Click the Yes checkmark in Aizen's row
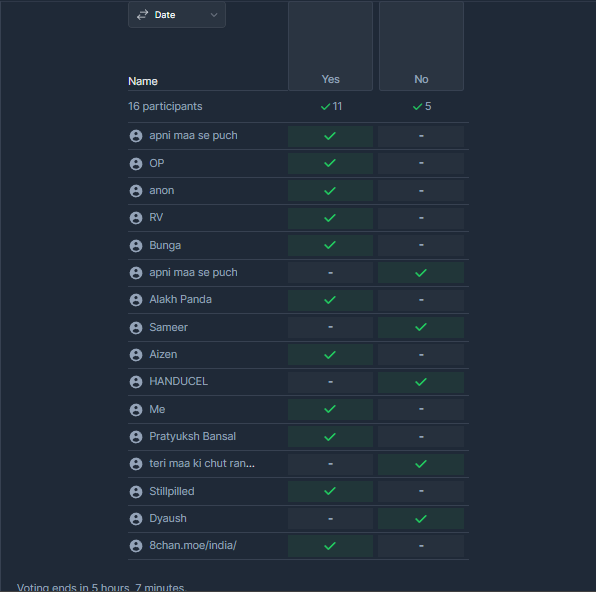This screenshot has height=592, width=596. [x=330, y=355]
